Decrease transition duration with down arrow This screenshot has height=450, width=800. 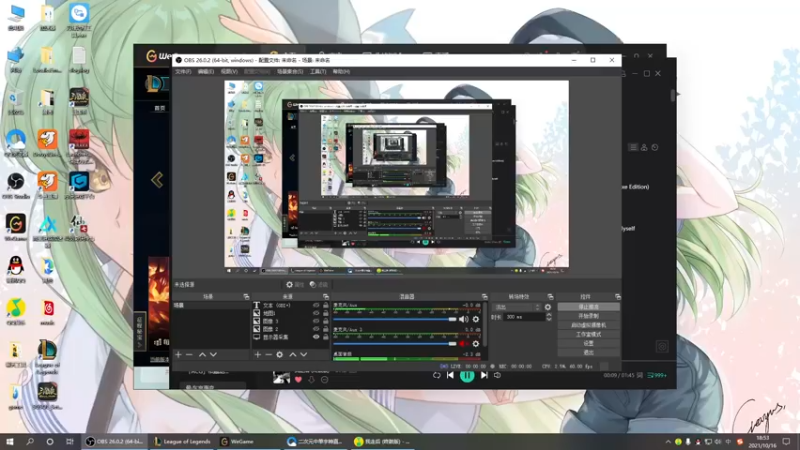click(548, 319)
